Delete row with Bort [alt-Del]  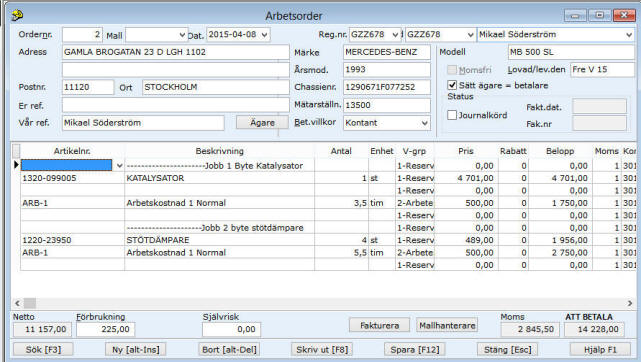tap(229, 350)
